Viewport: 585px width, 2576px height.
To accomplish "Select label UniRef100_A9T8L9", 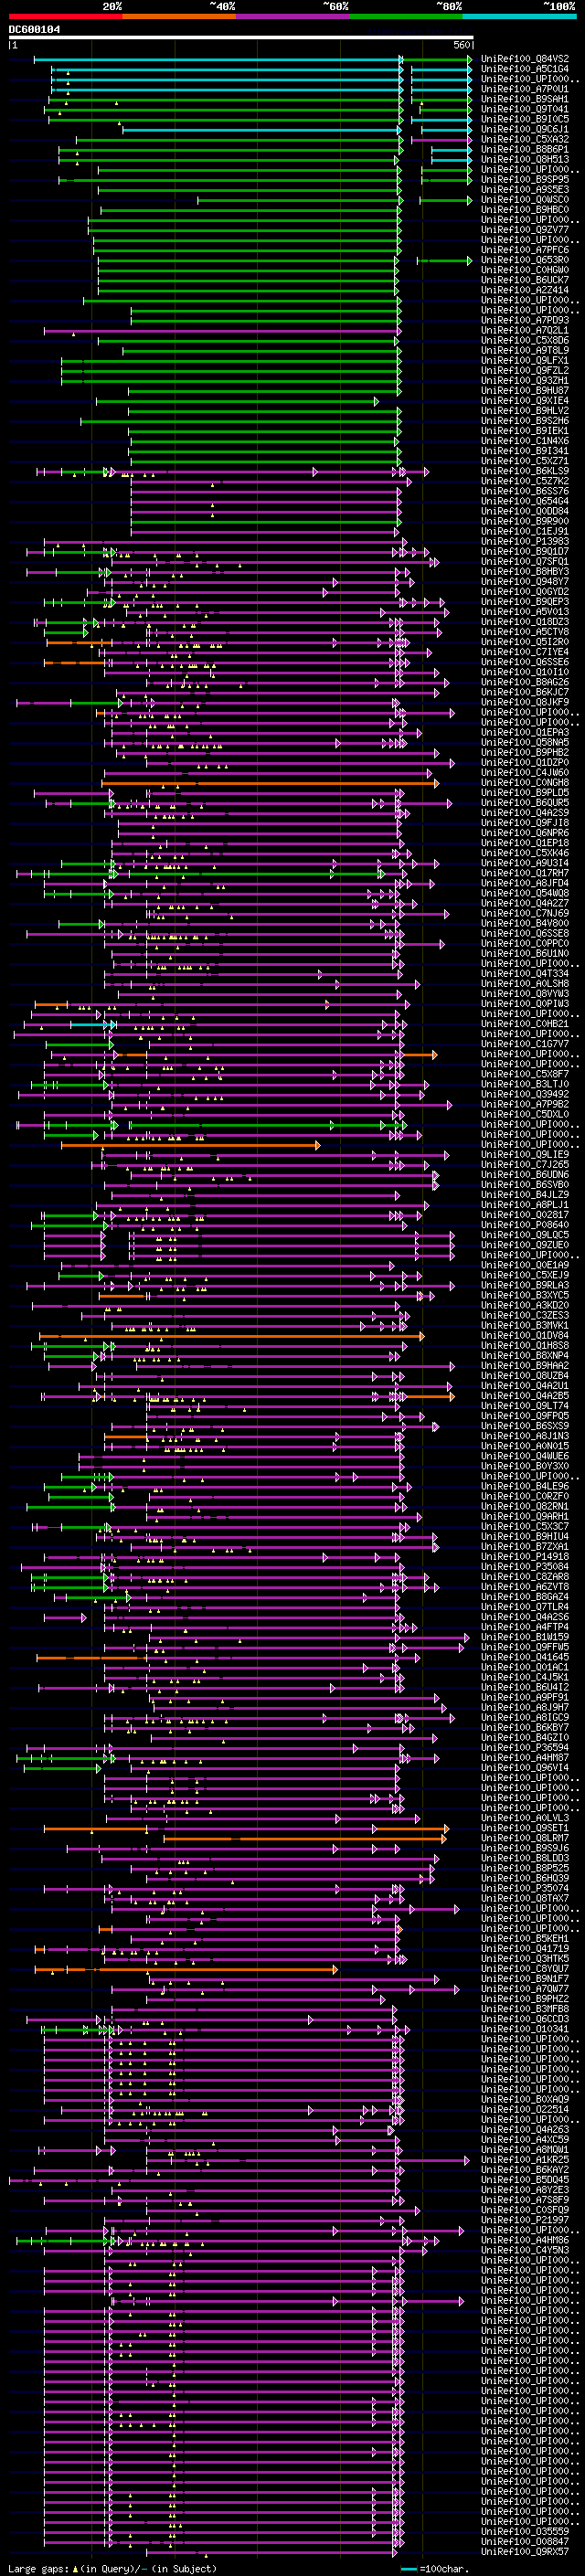I will [x=525, y=350].
